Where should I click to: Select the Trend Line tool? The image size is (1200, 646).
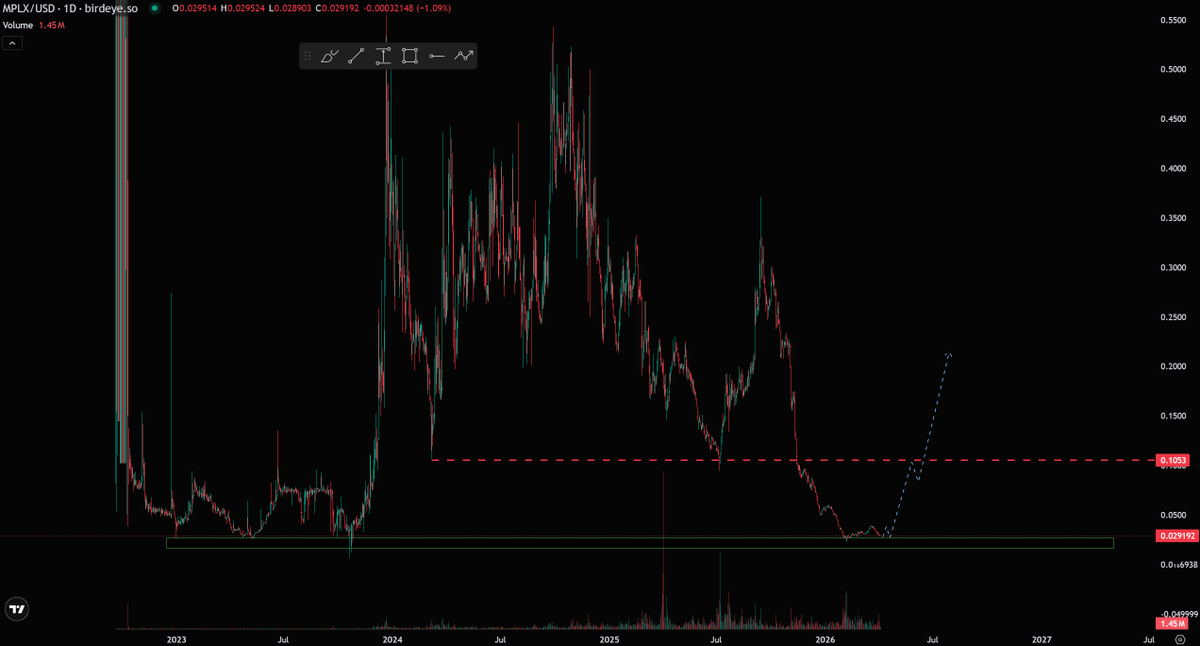click(x=357, y=57)
